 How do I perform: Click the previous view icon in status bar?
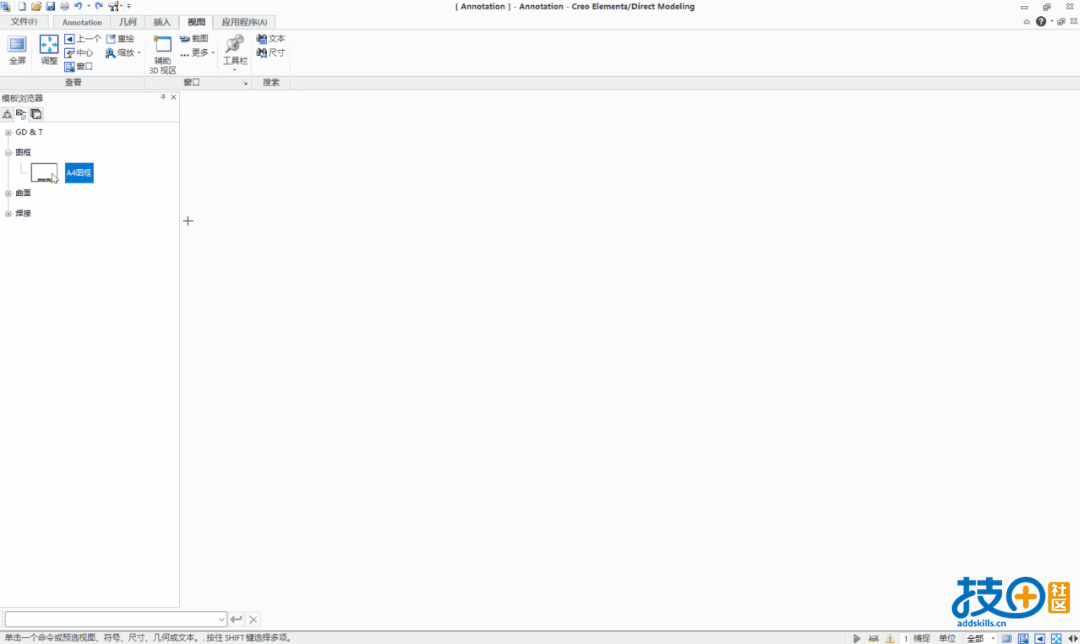[1040, 638]
